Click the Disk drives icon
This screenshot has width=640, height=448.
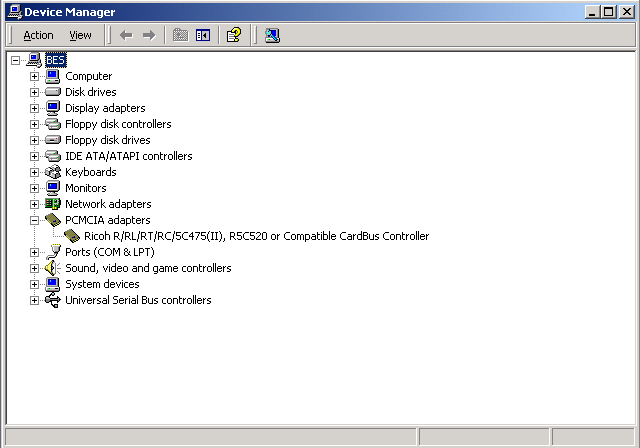(53, 92)
